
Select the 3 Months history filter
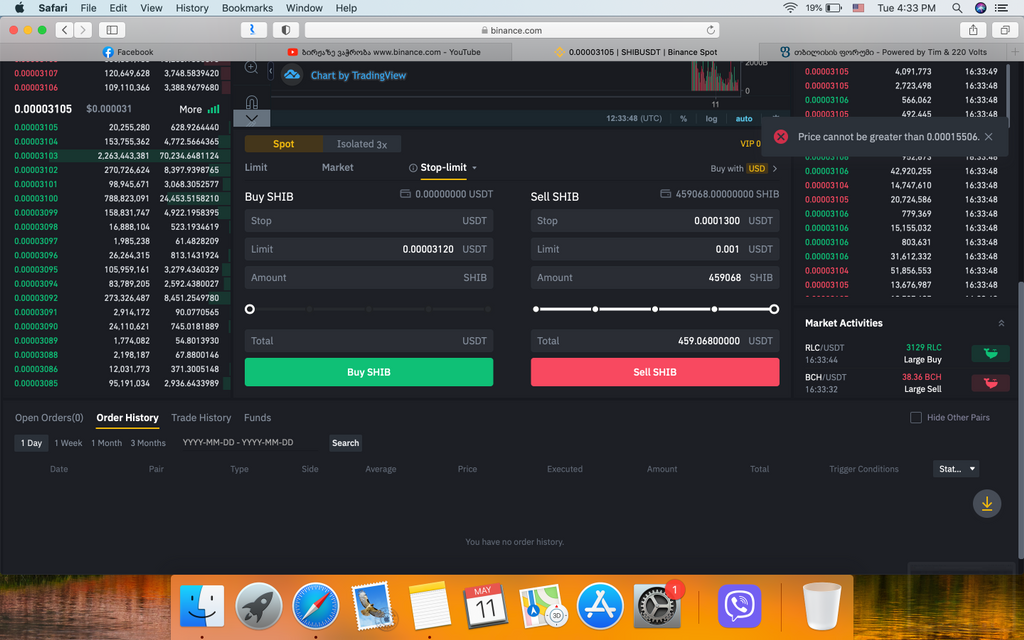[148, 443]
